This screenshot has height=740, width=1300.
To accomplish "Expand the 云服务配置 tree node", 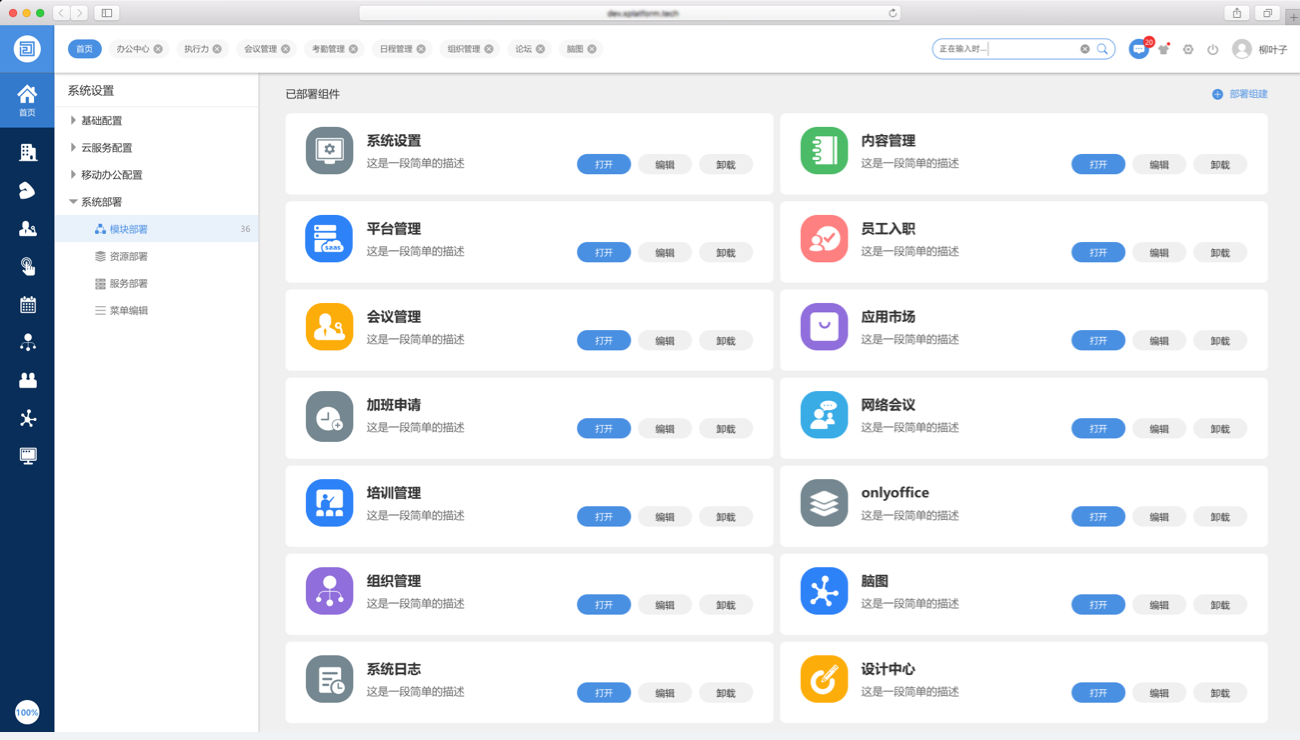I will [73, 147].
